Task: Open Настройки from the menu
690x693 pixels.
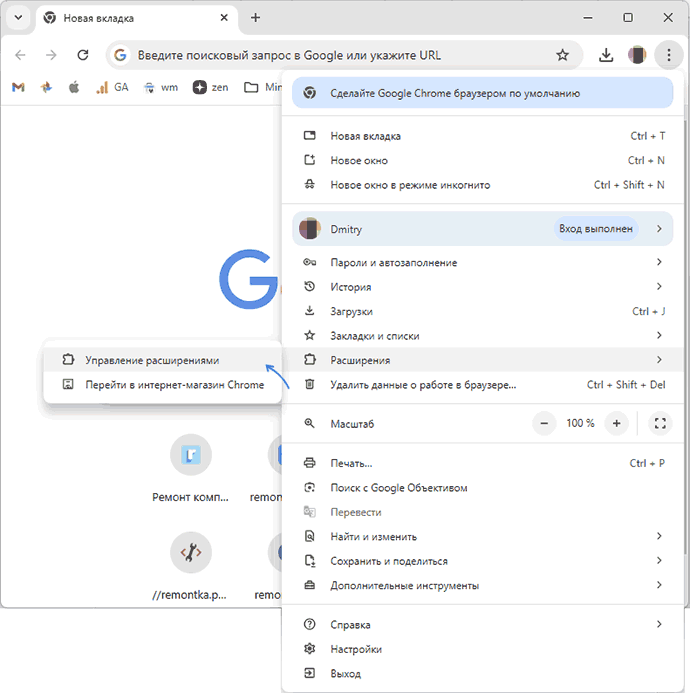Action: [x=482, y=649]
